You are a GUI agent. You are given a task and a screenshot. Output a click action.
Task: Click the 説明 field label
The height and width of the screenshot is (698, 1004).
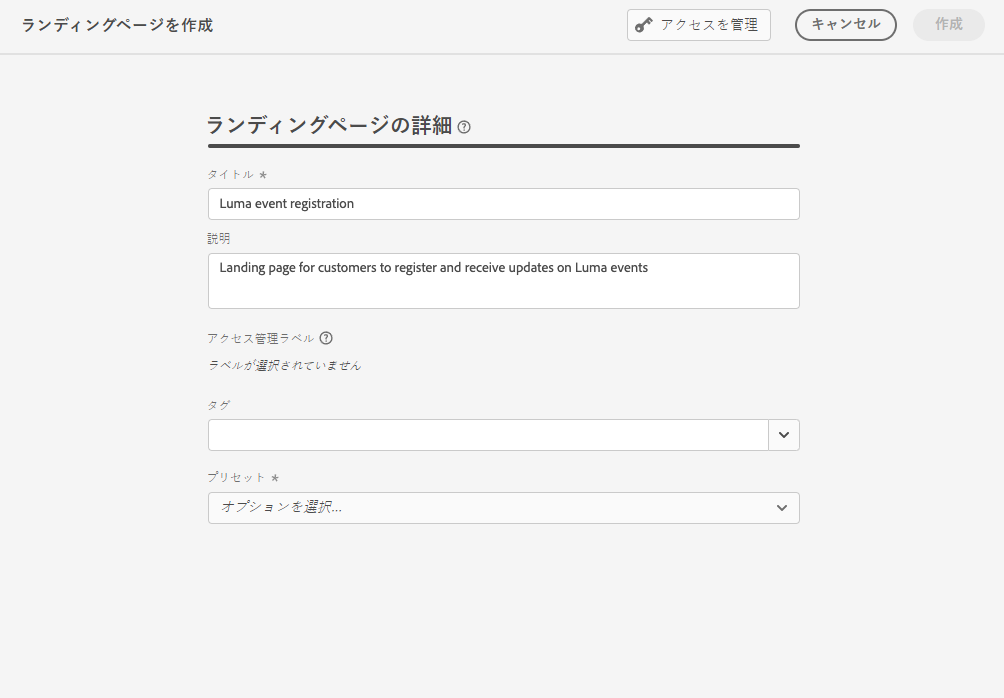point(219,239)
